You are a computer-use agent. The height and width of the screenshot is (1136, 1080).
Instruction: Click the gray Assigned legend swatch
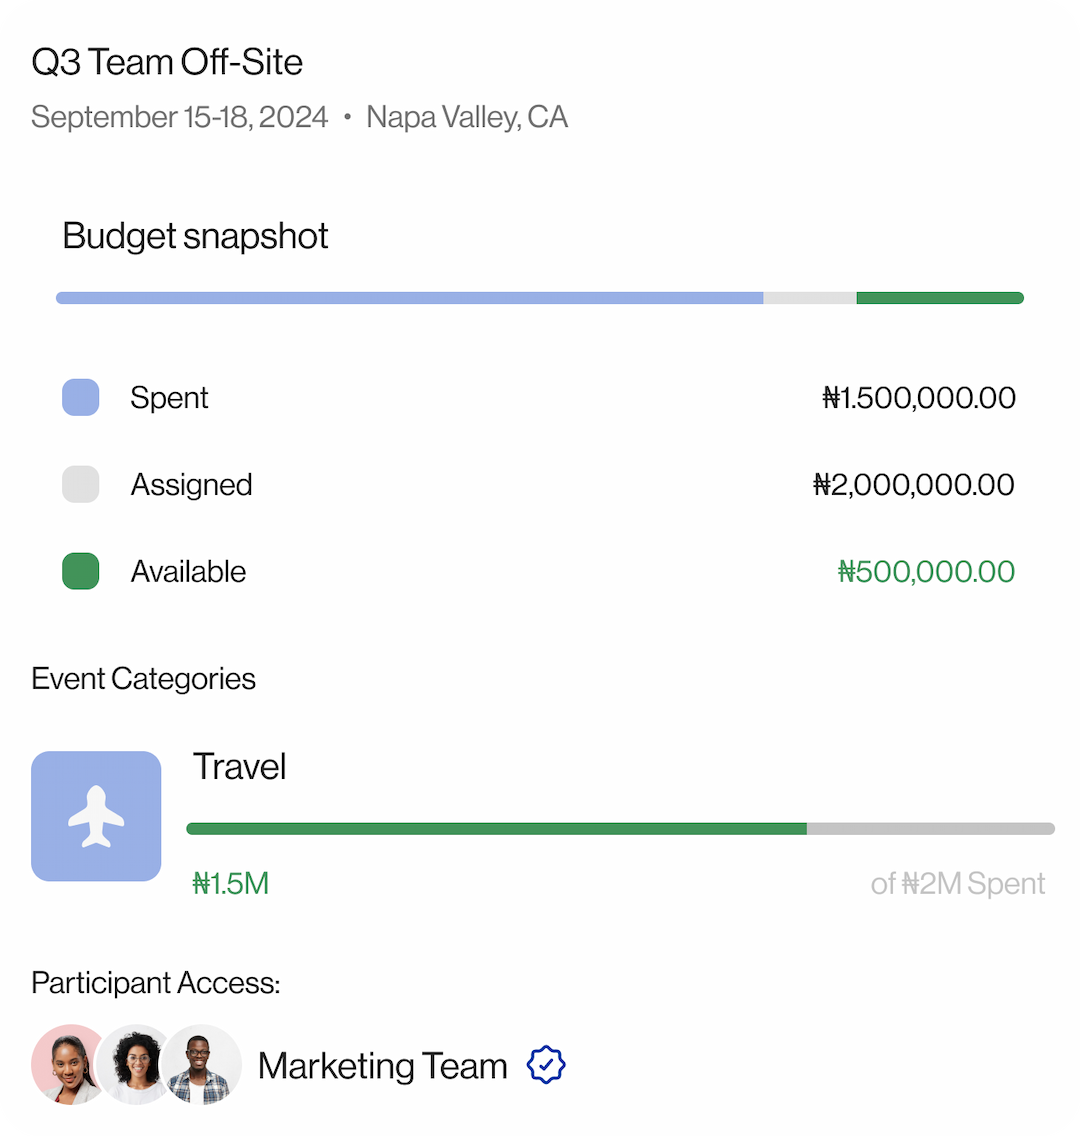[80, 484]
